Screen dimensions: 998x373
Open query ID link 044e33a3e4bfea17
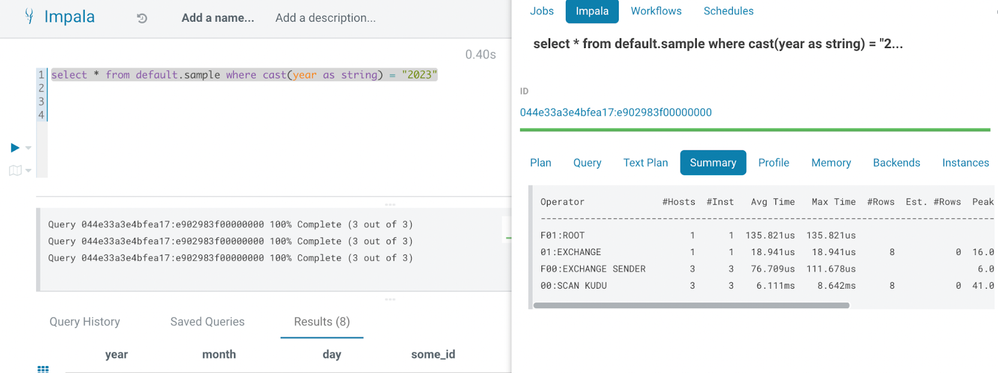(x=615, y=112)
